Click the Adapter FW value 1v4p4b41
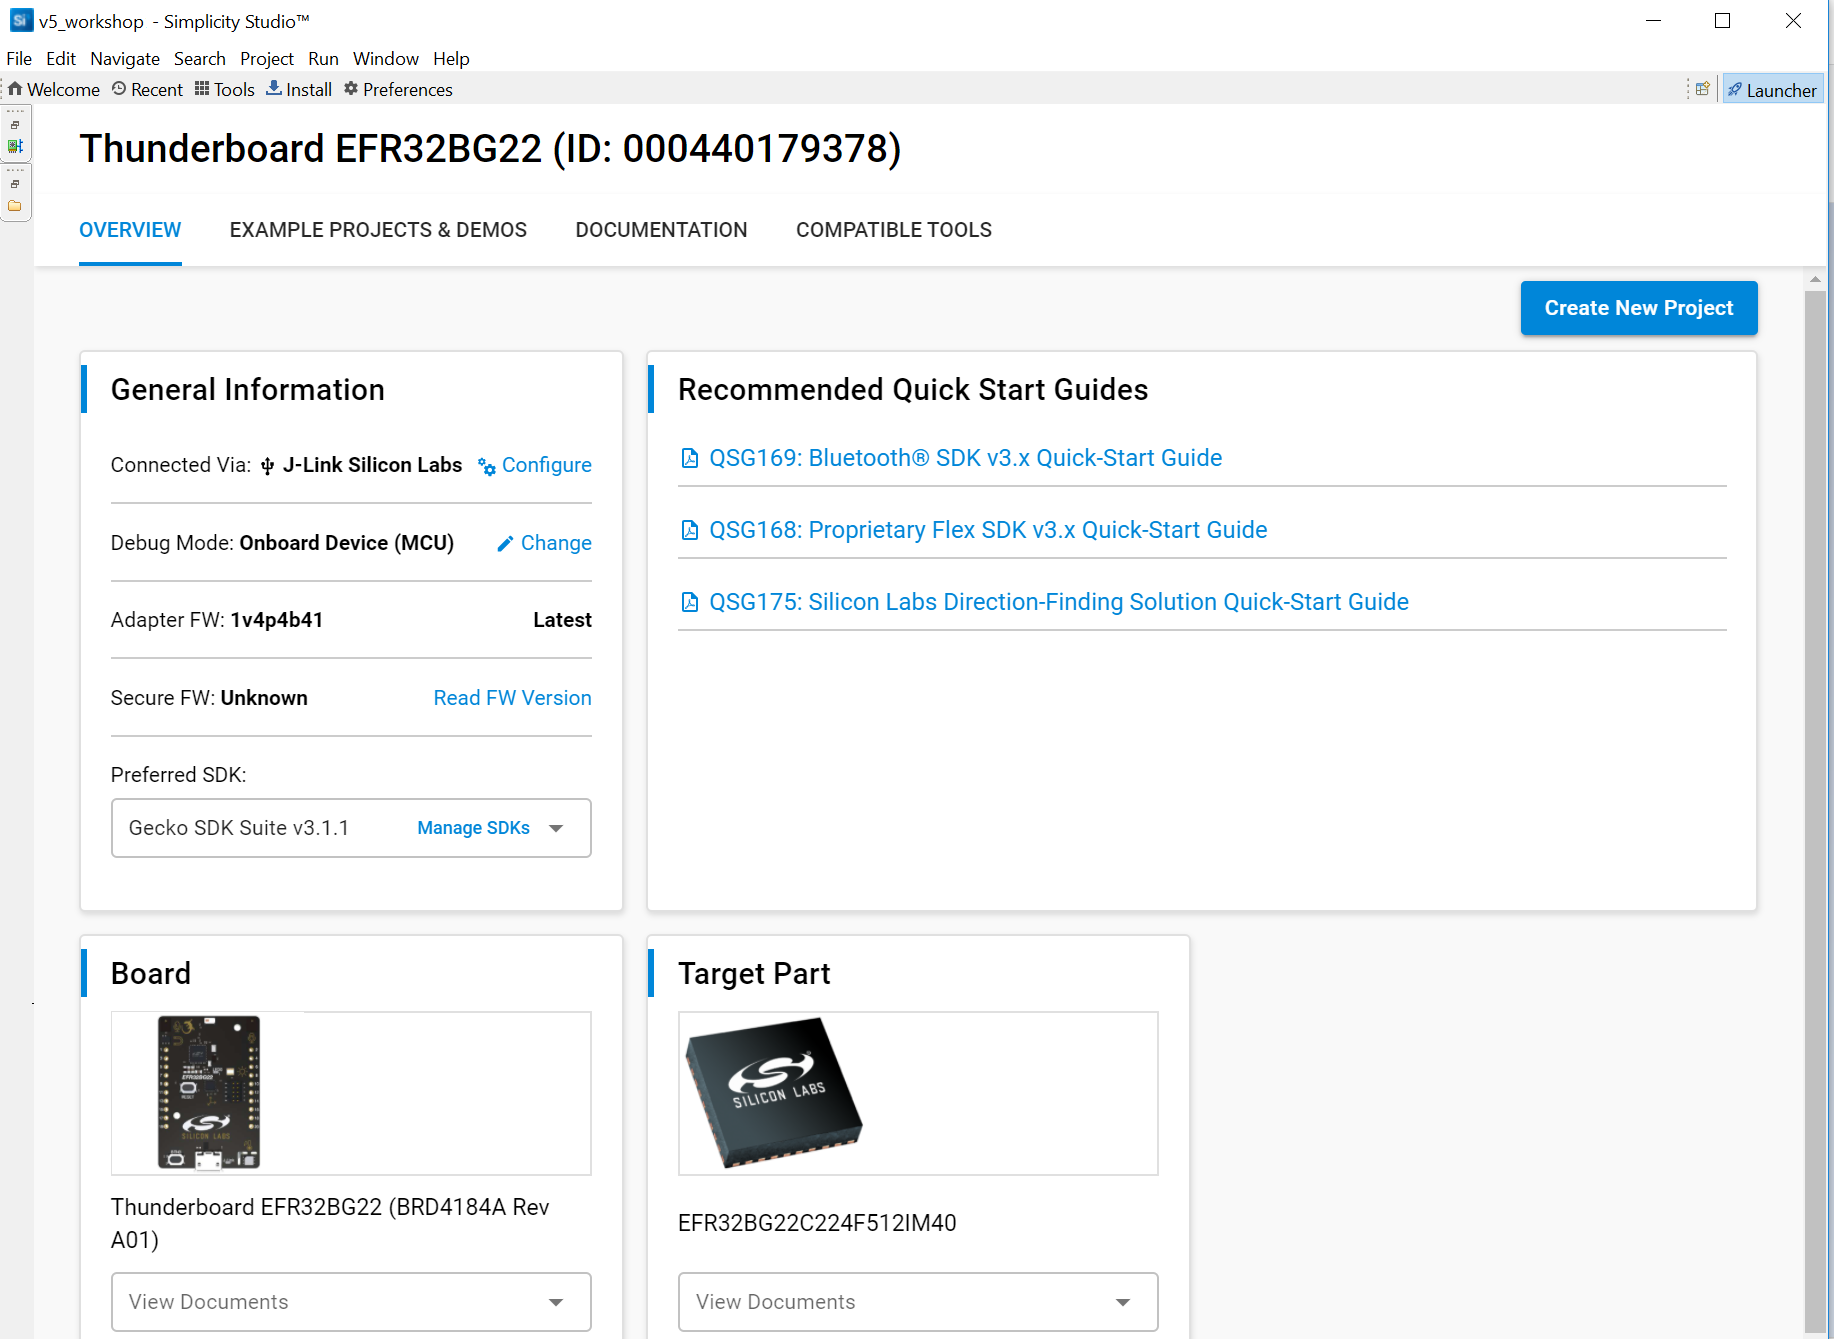The width and height of the screenshot is (1834, 1339). [x=277, y=620]
